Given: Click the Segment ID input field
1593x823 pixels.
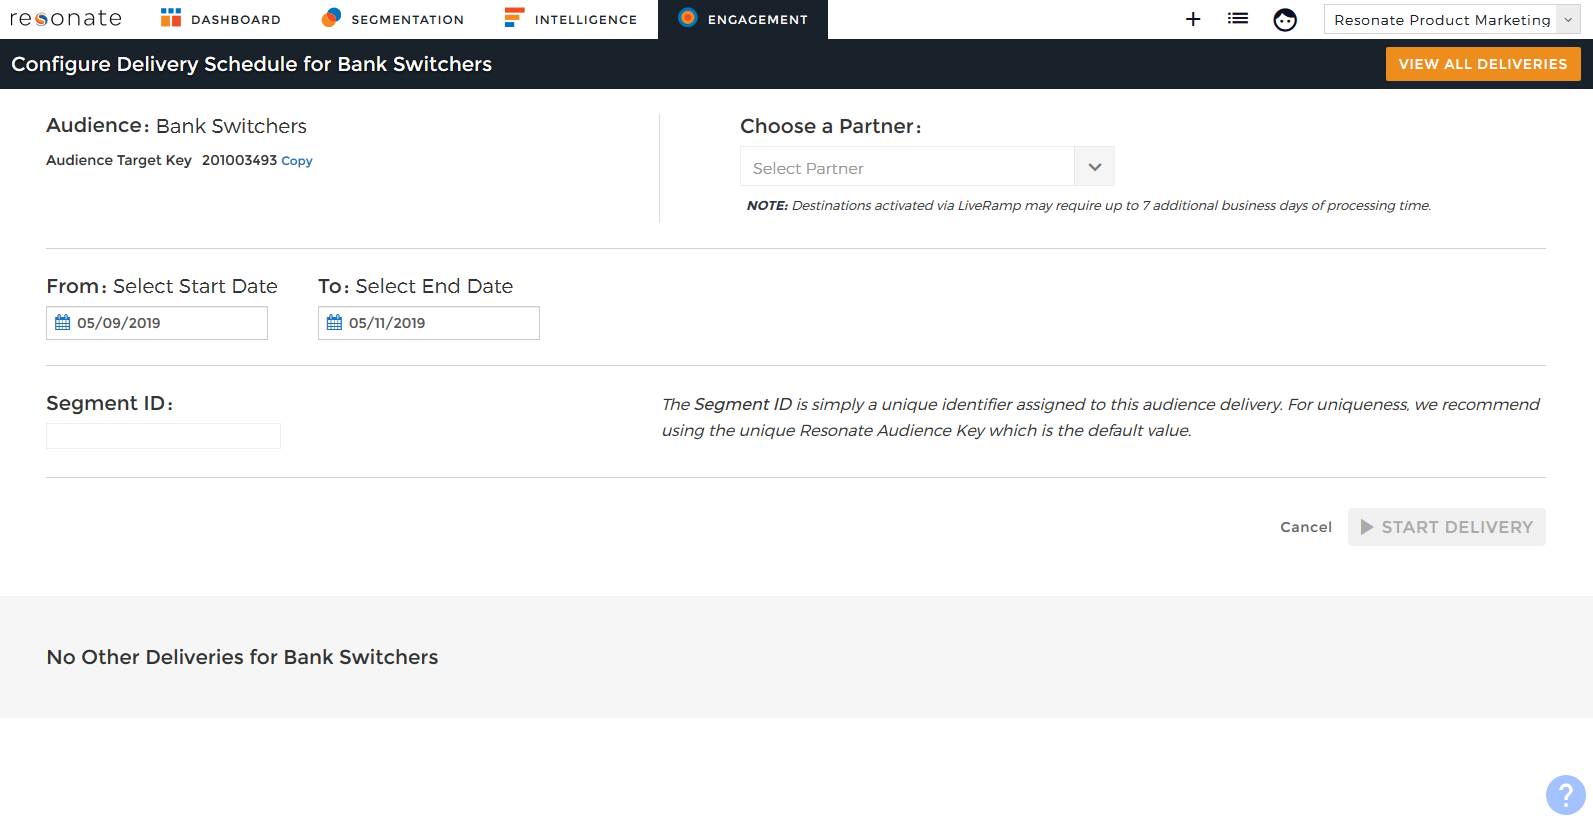Looking at the screenshot, I should pos(163,436).
